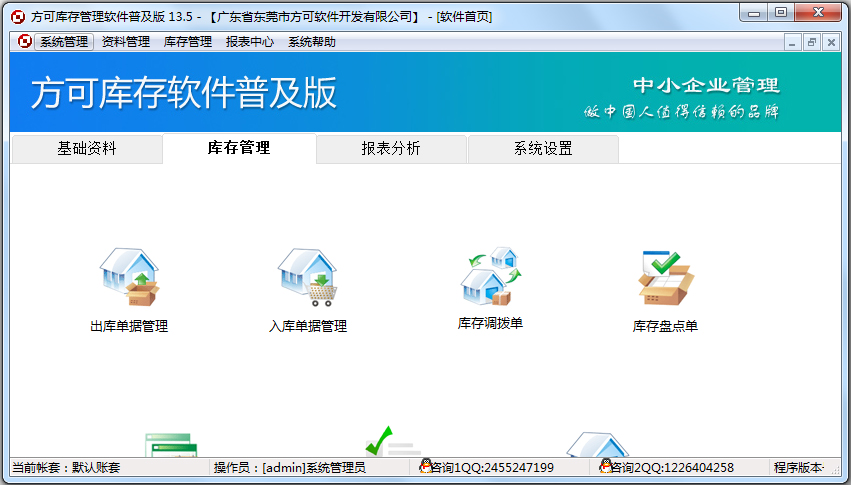Click the partially visible house icon at bottom
This screenshot has height=485, width=851.
coord(596,446)
